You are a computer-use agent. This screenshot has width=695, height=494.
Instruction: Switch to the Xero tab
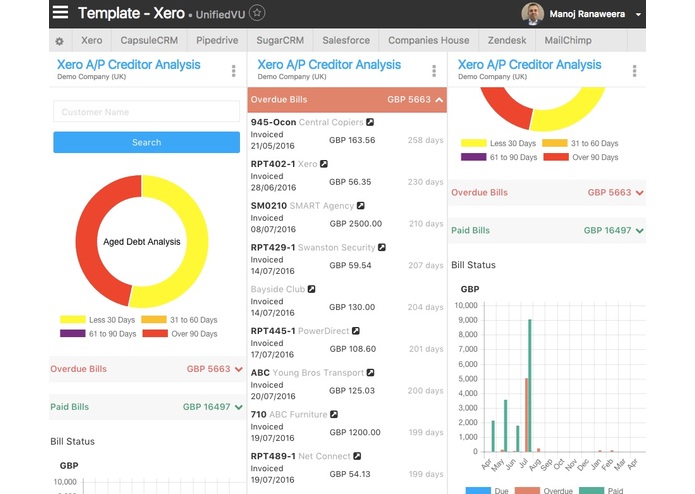(92, 40)
